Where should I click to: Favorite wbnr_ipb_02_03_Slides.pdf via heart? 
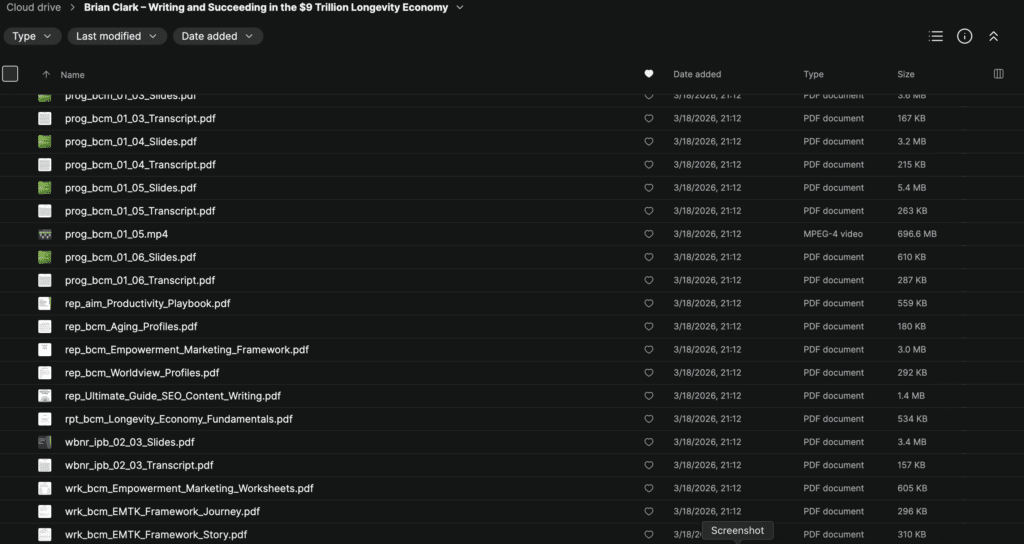[x=648, y=442]
